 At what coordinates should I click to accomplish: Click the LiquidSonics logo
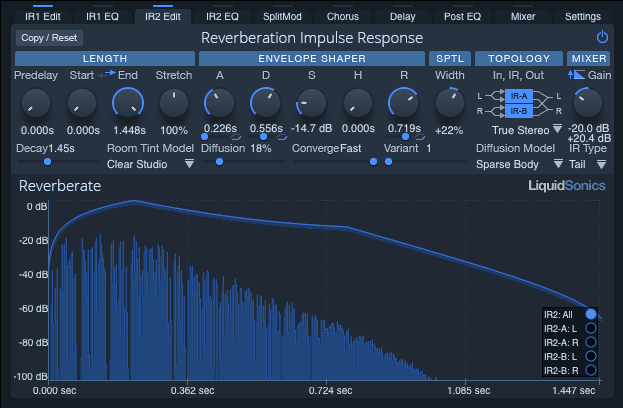[x=567, y=186]
